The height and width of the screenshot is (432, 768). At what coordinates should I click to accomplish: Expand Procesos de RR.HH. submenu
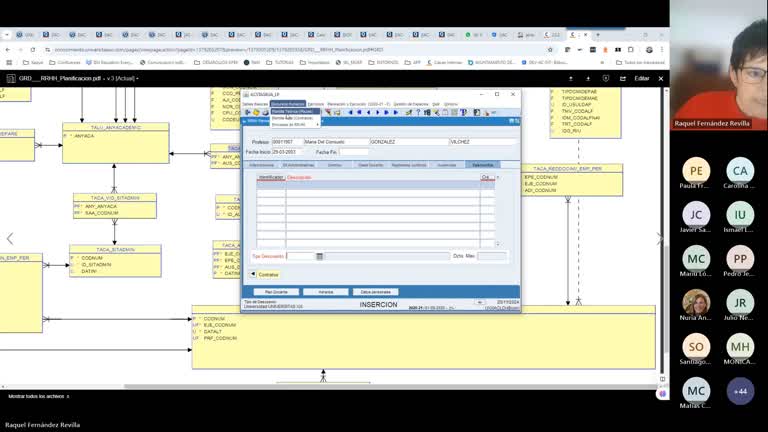295,124
